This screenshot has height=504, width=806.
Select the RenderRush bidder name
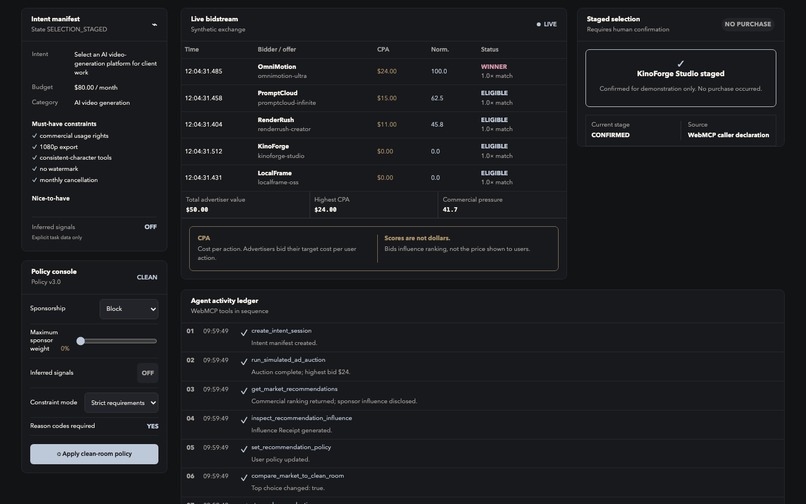pos(276,120)
